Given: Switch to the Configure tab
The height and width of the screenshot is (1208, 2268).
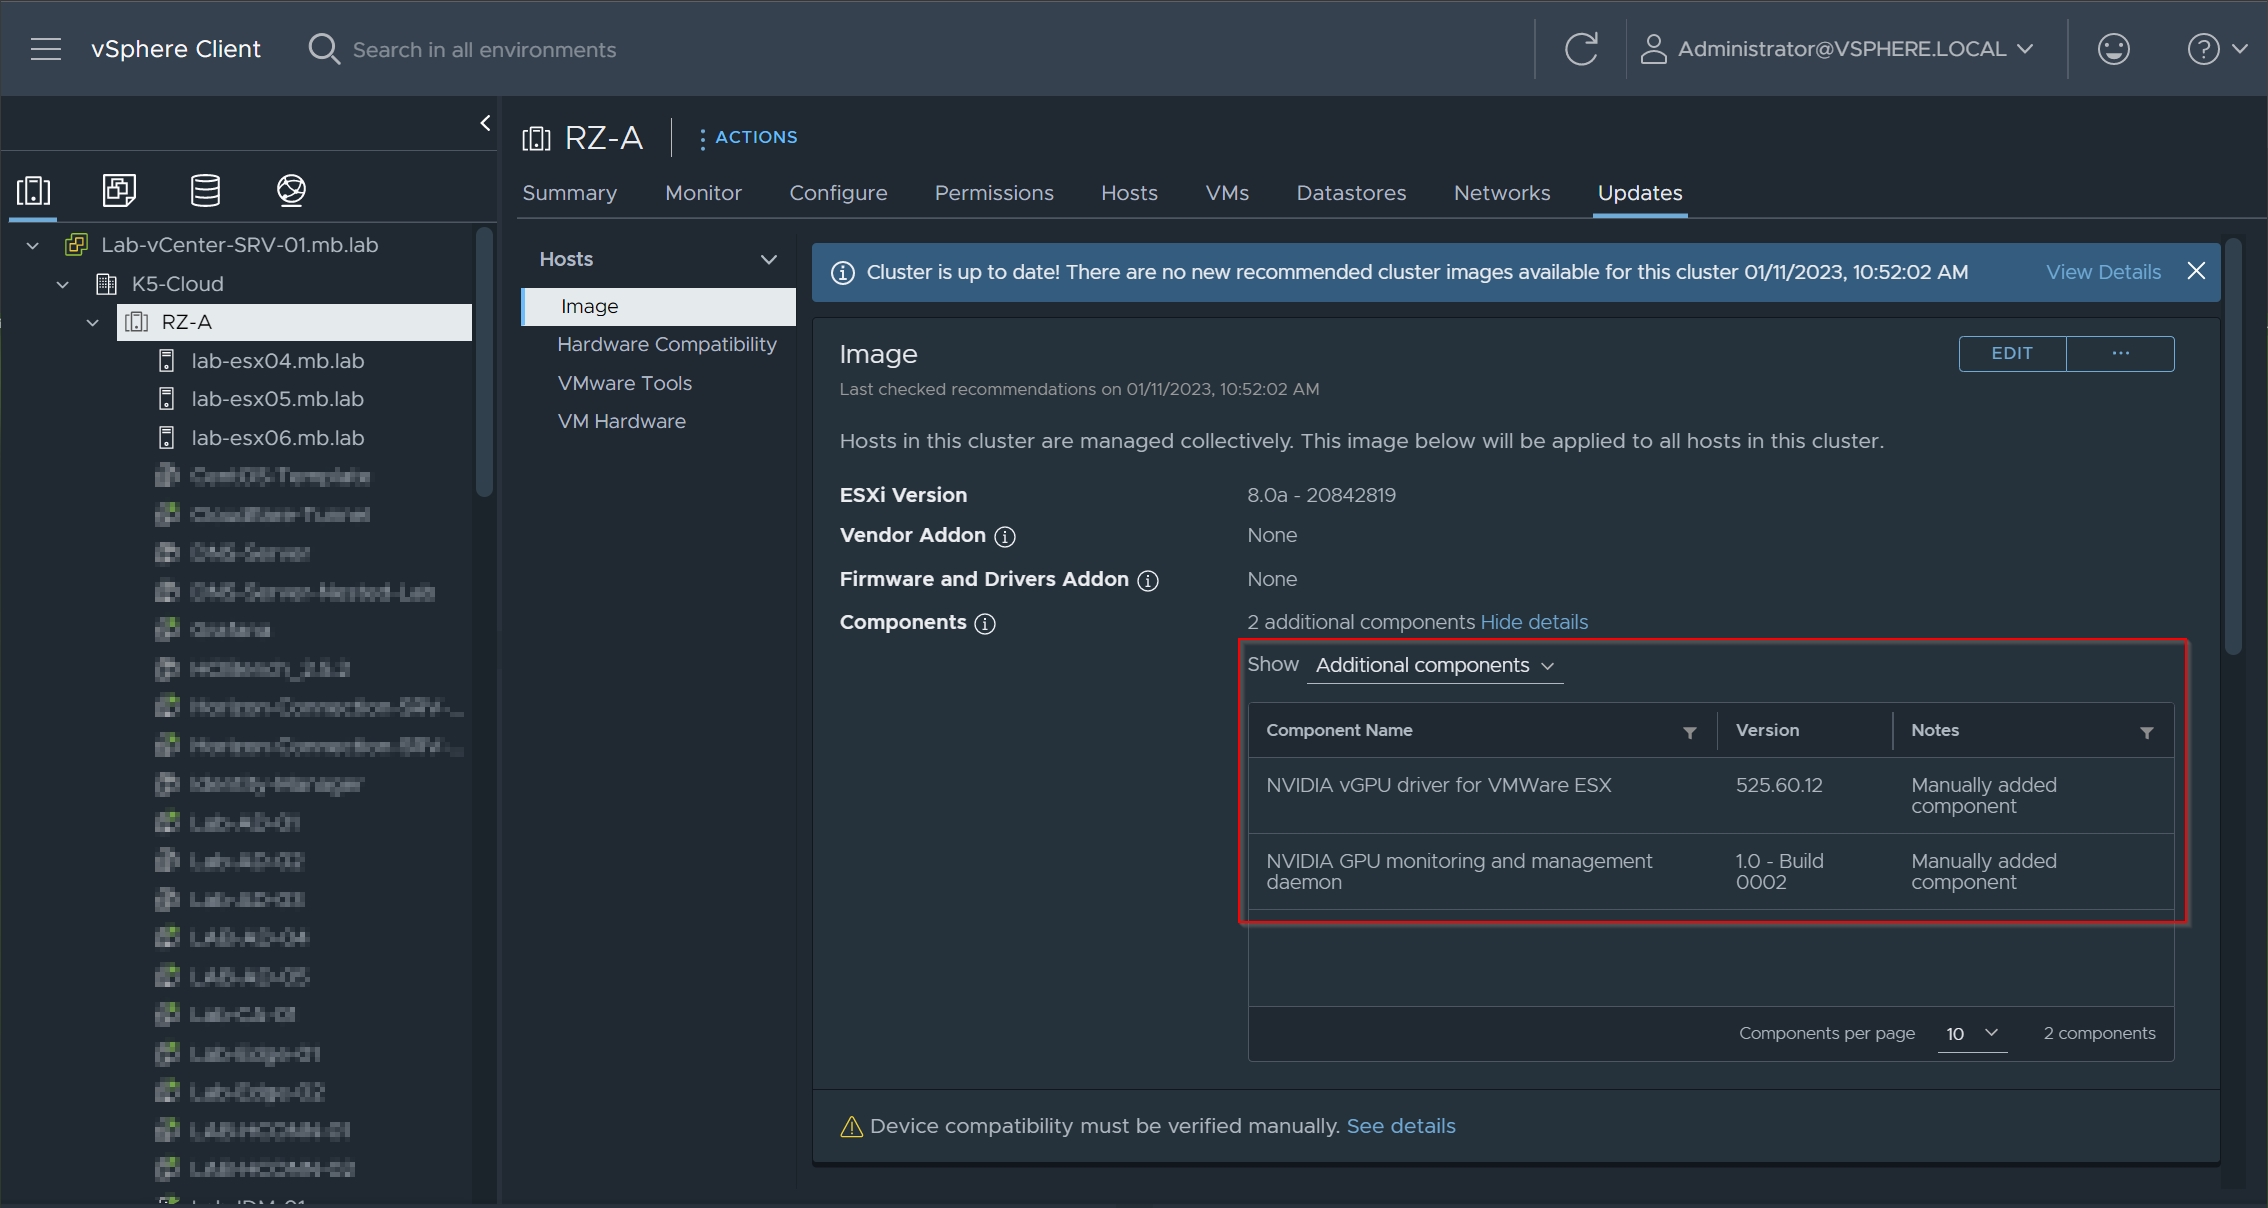Looking at the screenshot, I should (838, 193).
